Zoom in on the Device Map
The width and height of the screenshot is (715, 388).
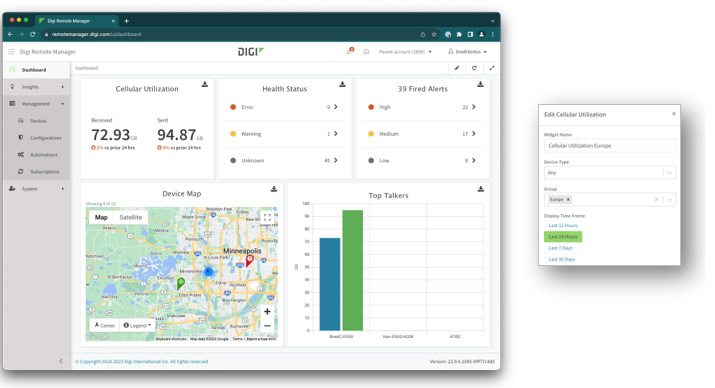tap(267, 311)
